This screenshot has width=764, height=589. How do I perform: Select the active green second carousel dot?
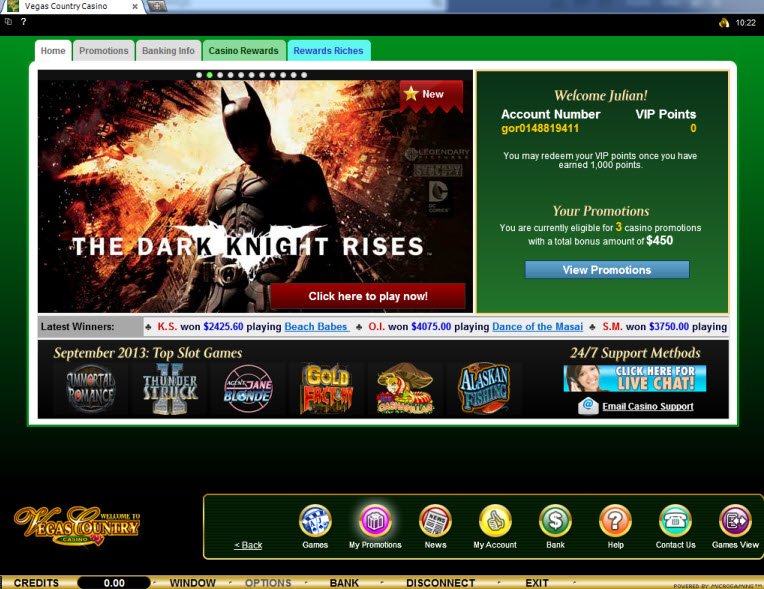click(x=210, y=75)
